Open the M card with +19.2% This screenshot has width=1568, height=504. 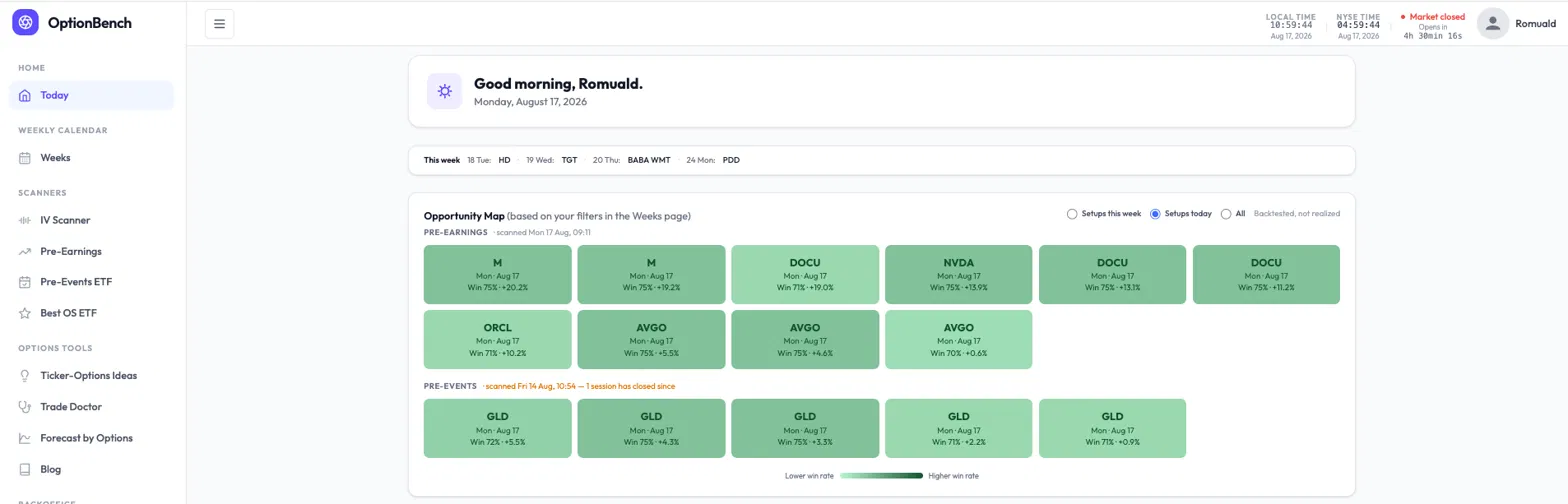[x=651, y=274]
